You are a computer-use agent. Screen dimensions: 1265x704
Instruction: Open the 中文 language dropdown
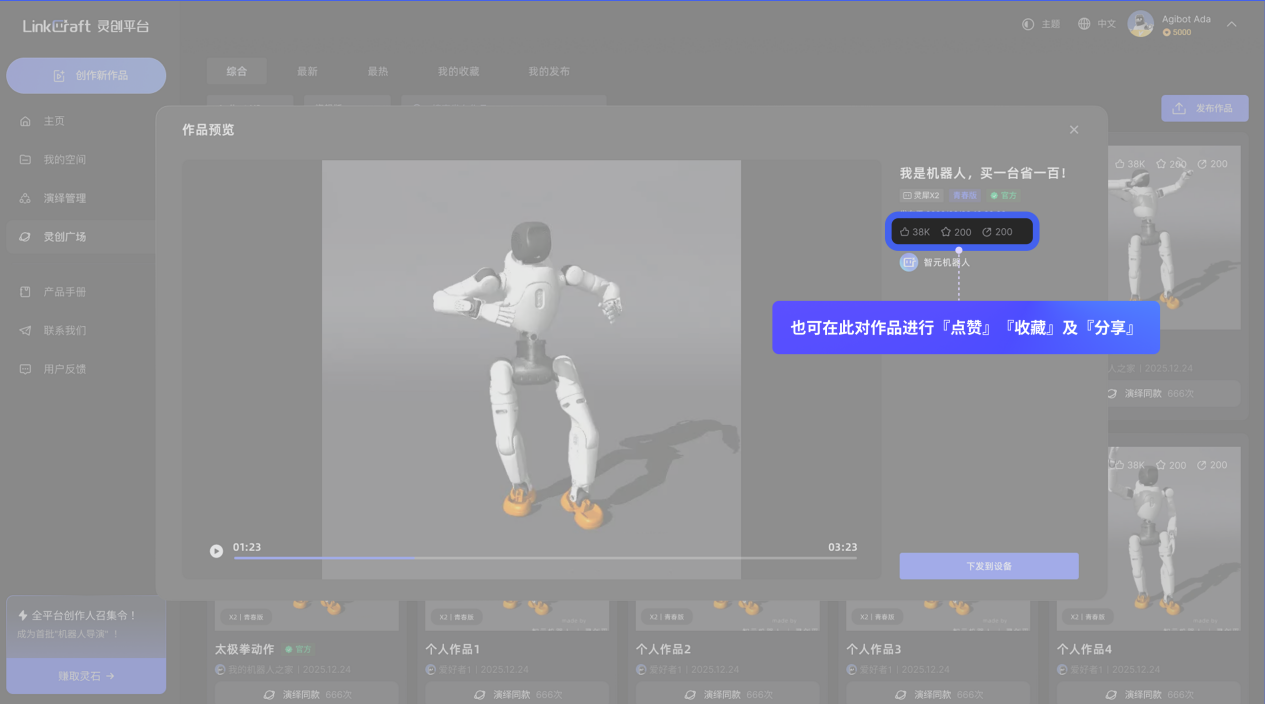pyautogui.click(x=1096, y=24)
